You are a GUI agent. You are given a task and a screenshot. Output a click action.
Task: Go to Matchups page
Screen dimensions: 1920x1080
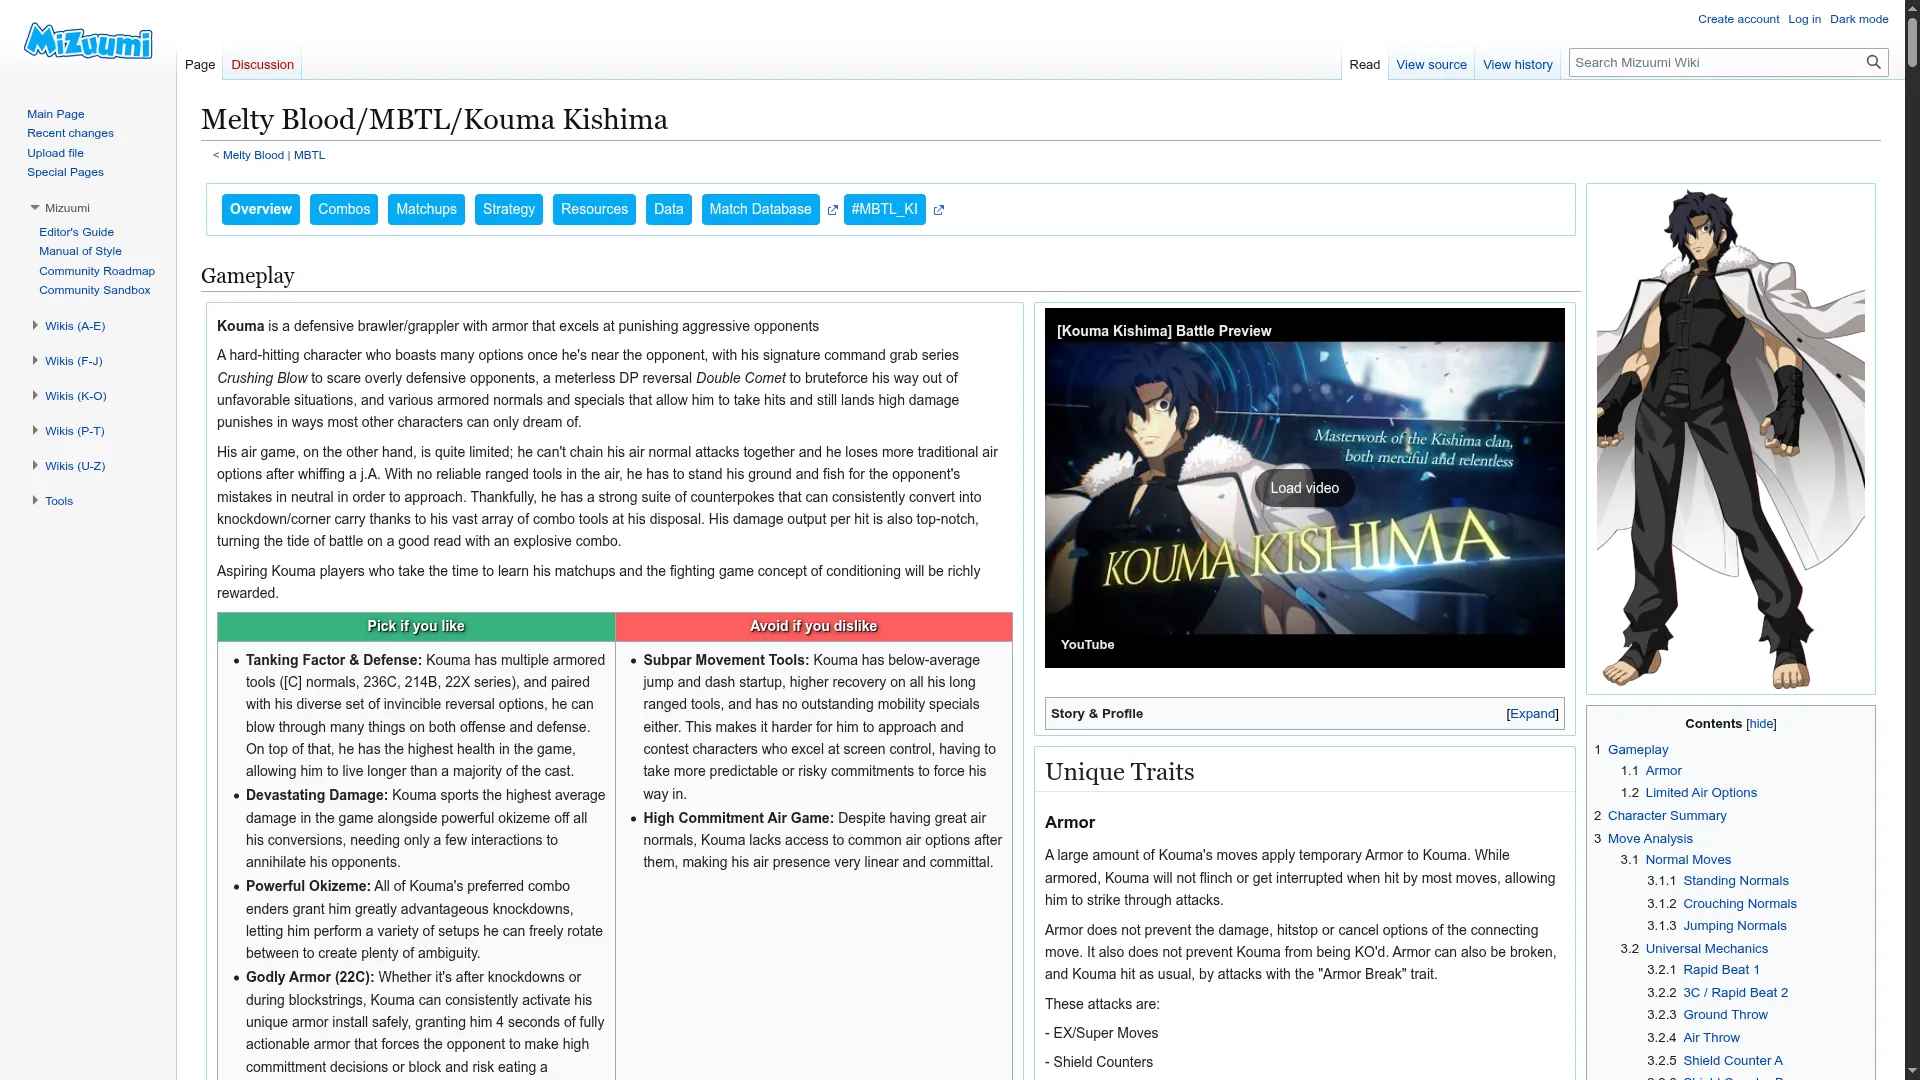tap(426, 210)
